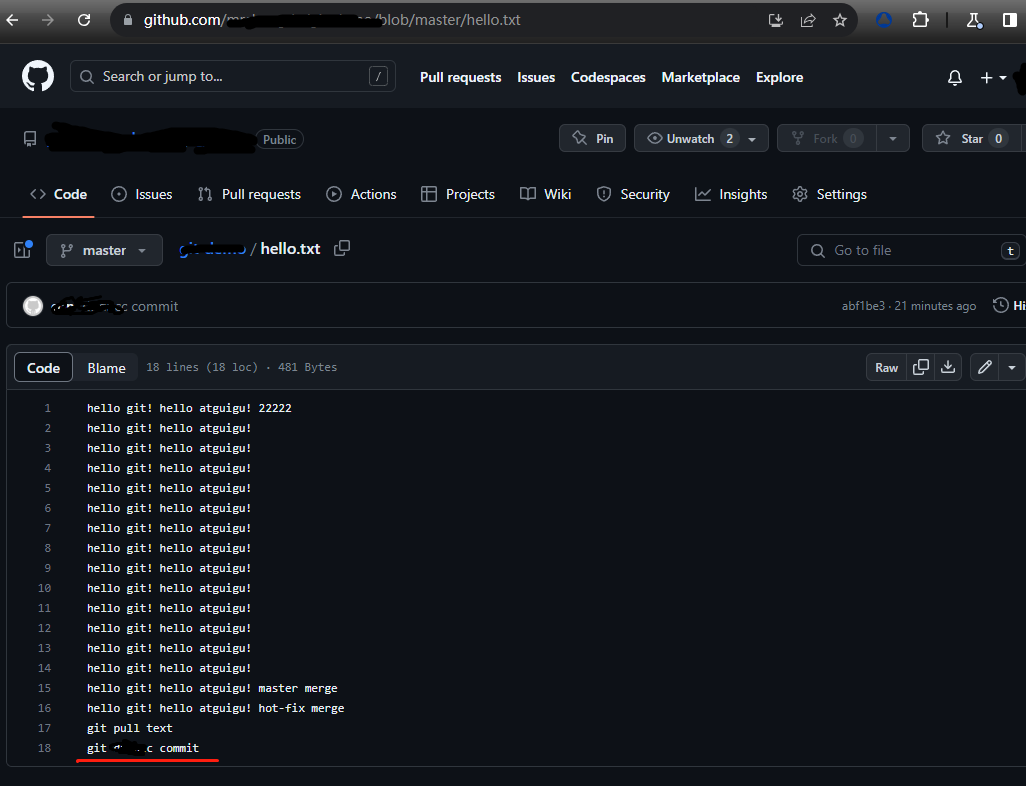Switch to the repository Issues tab
Viewport: 1026px width, 786px height.
(x=142, y=194)
